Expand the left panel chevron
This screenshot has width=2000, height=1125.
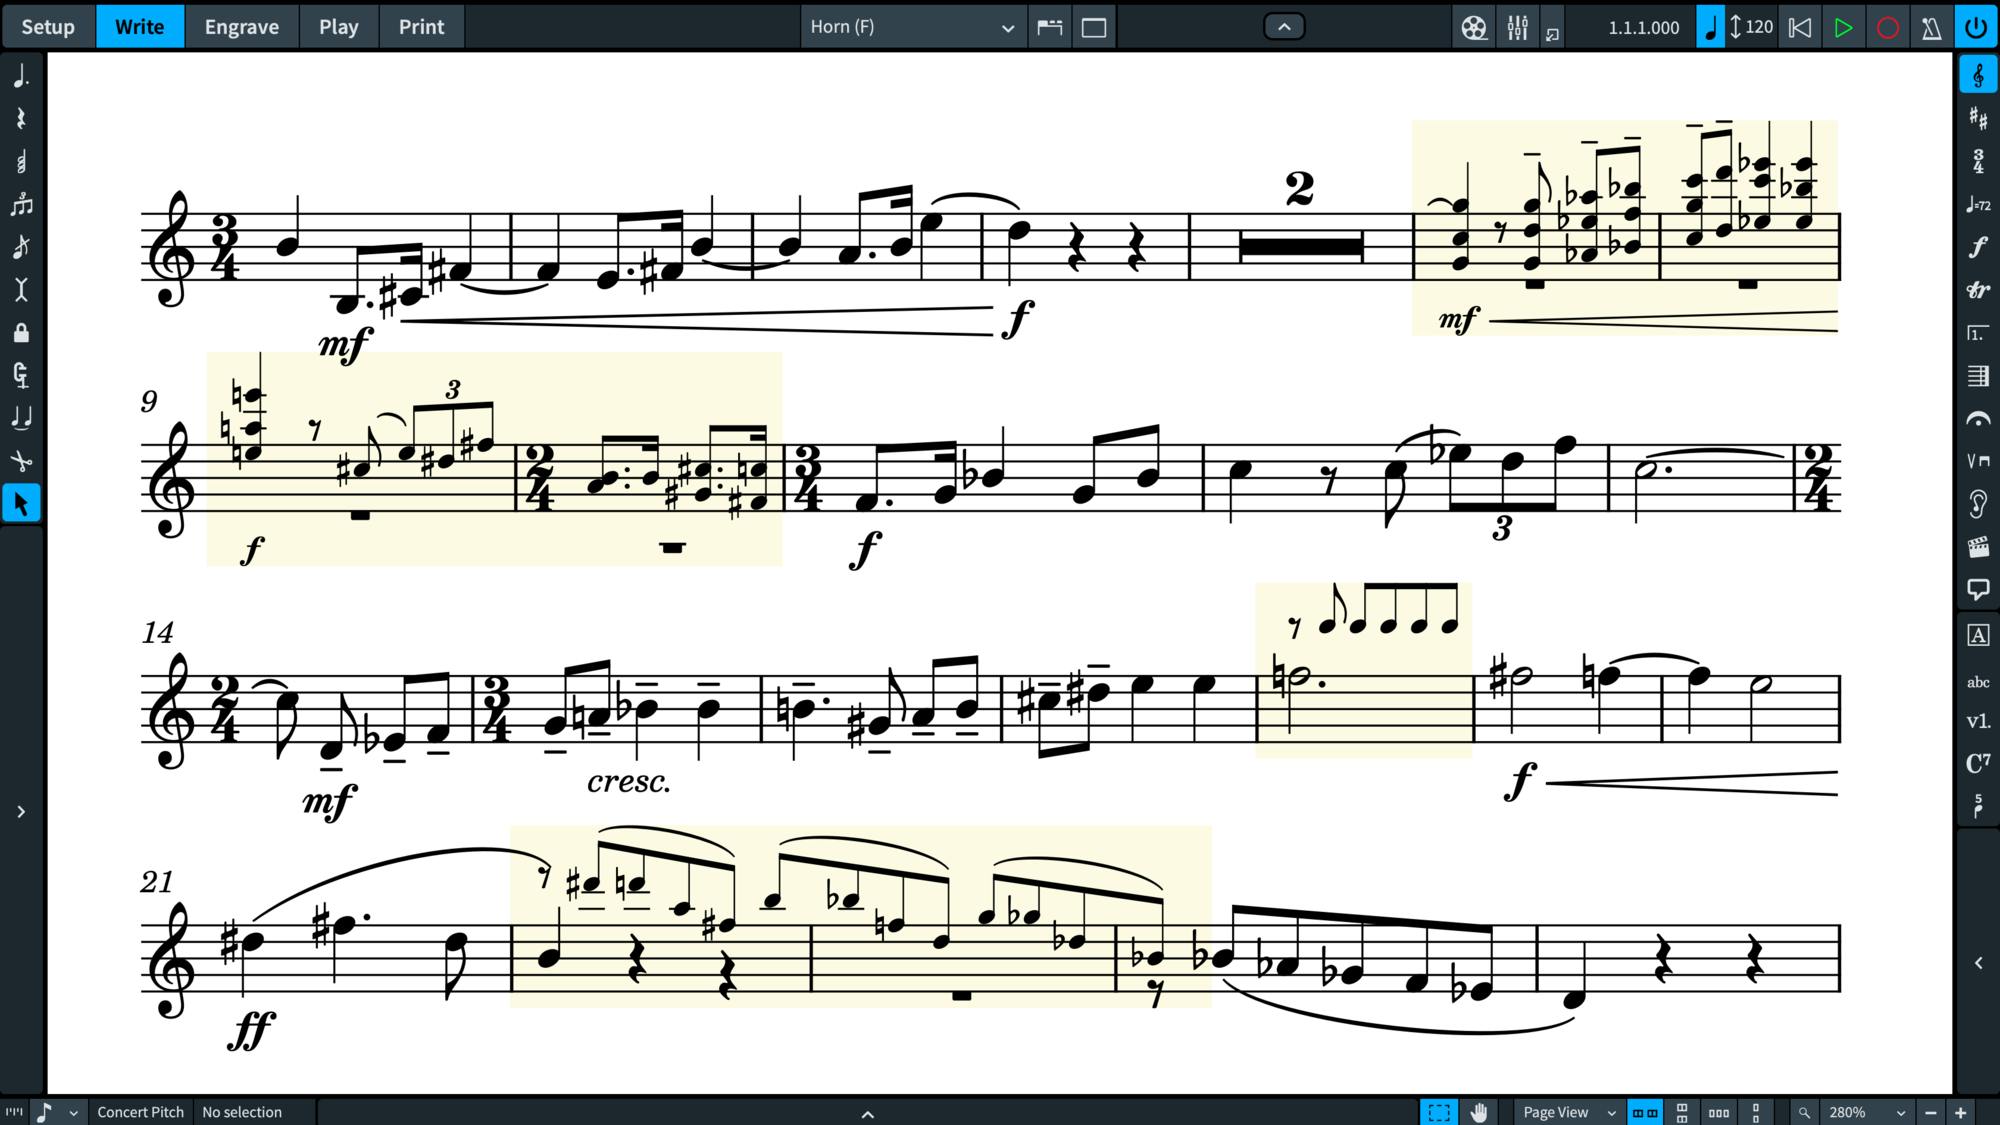(21, 812)
